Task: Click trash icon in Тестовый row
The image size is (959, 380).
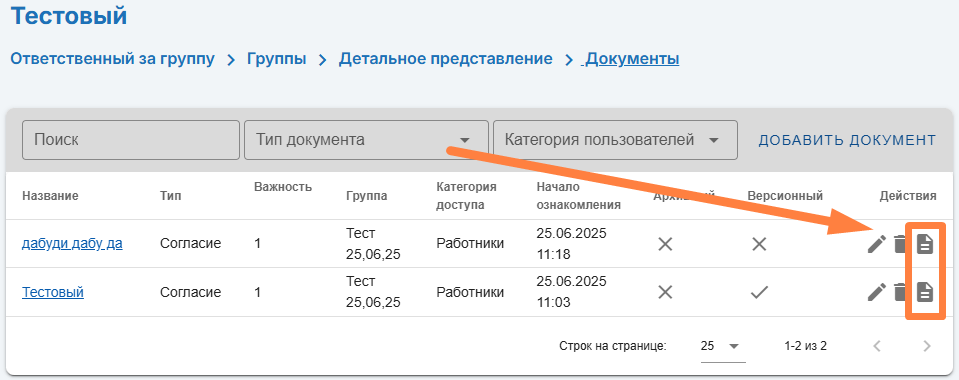Action: [x=900, y=292]
